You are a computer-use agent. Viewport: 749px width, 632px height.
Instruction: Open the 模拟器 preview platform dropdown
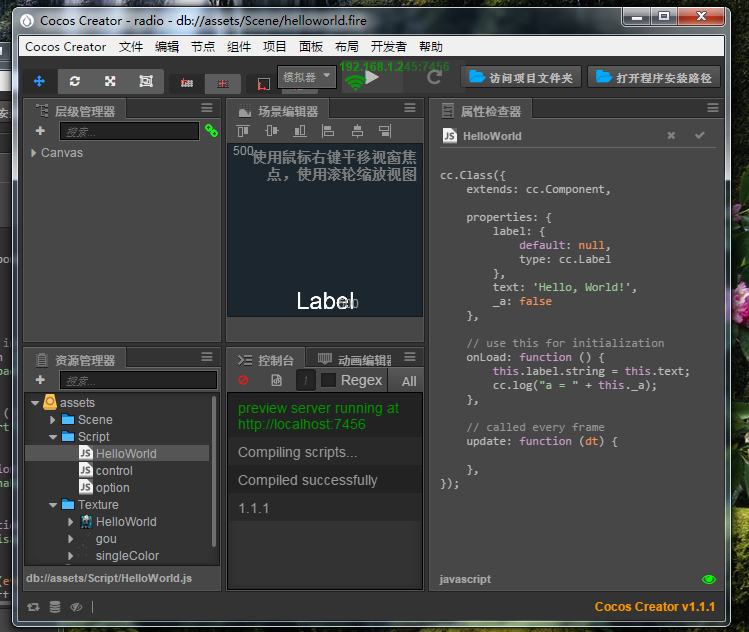pos(307,77)
